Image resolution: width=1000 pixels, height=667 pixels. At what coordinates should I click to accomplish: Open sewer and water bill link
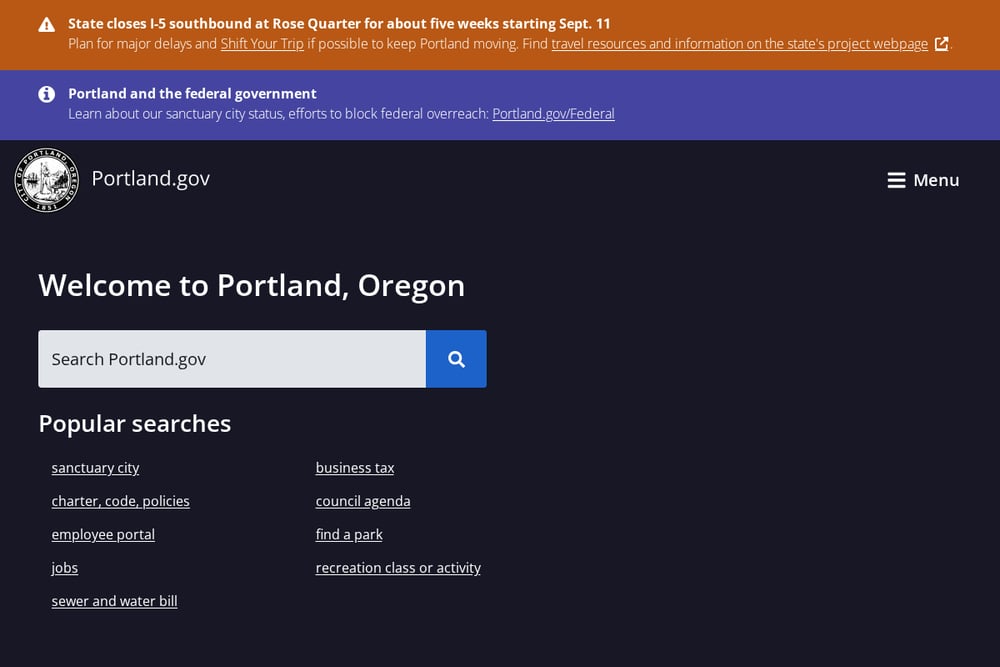coord(114,601)
